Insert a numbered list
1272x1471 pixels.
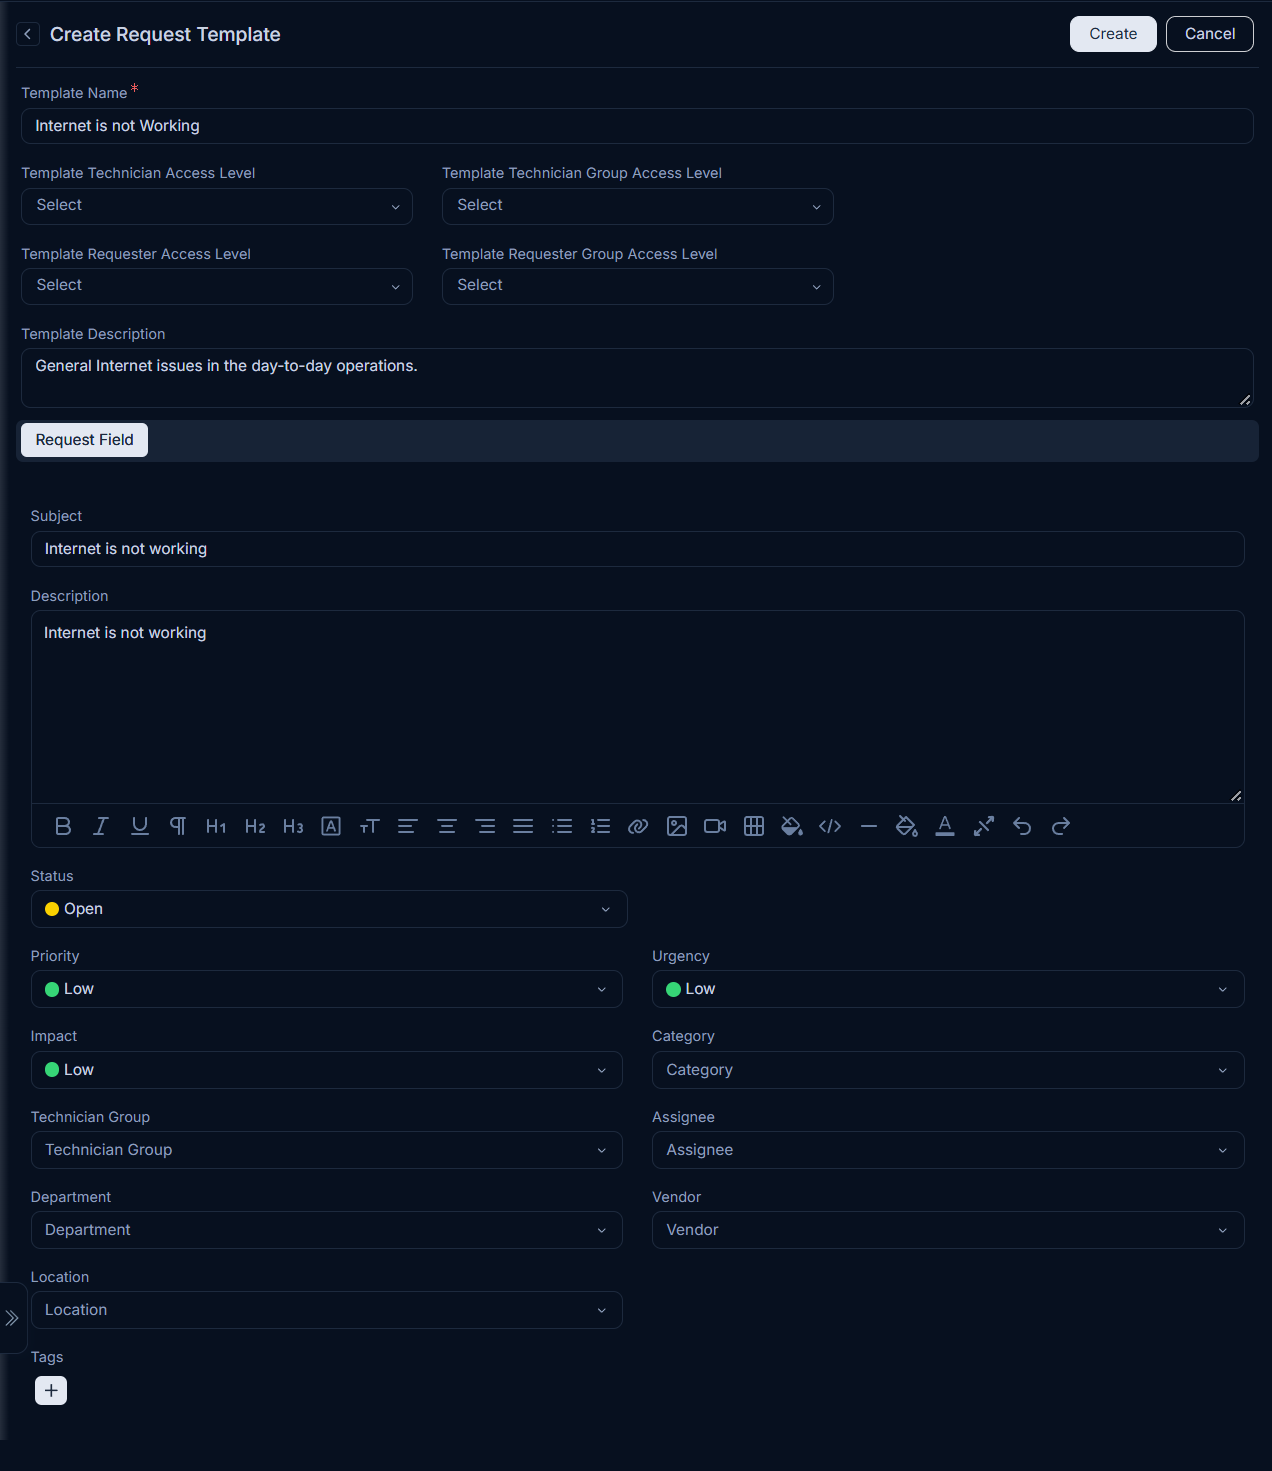click(600, 826)
